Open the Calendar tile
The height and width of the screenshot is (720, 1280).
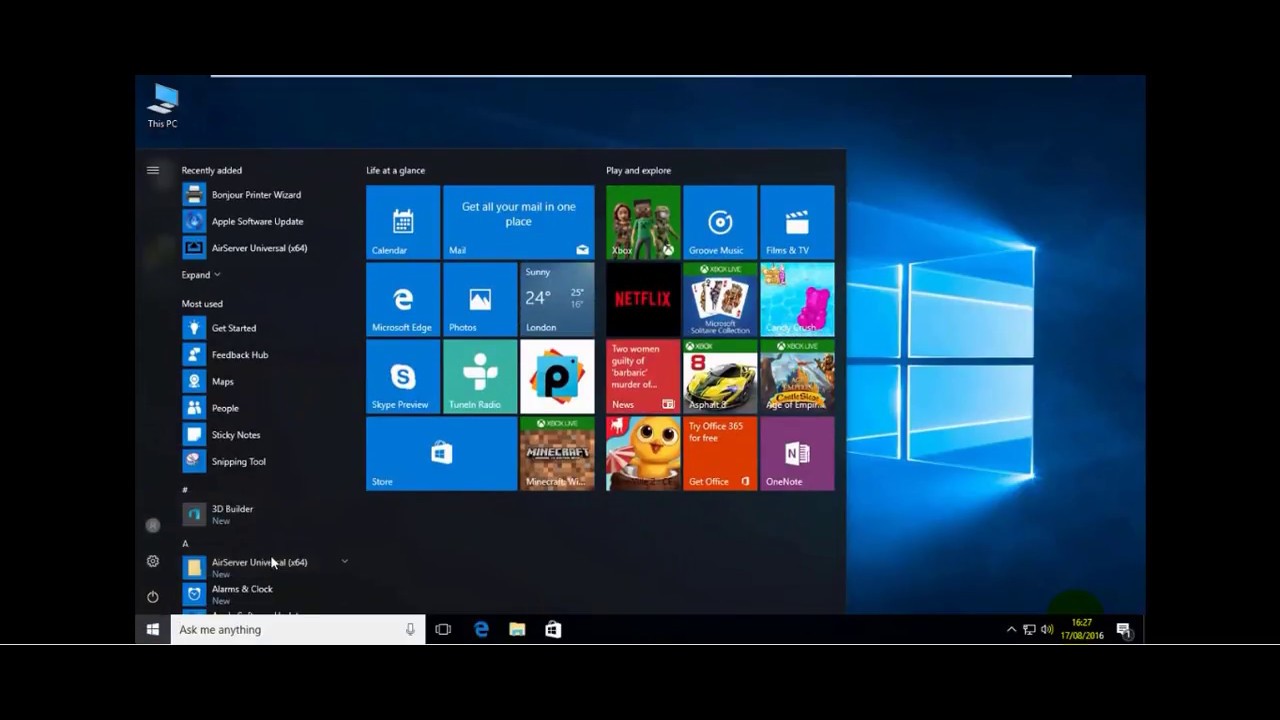(x=403, y=222)
